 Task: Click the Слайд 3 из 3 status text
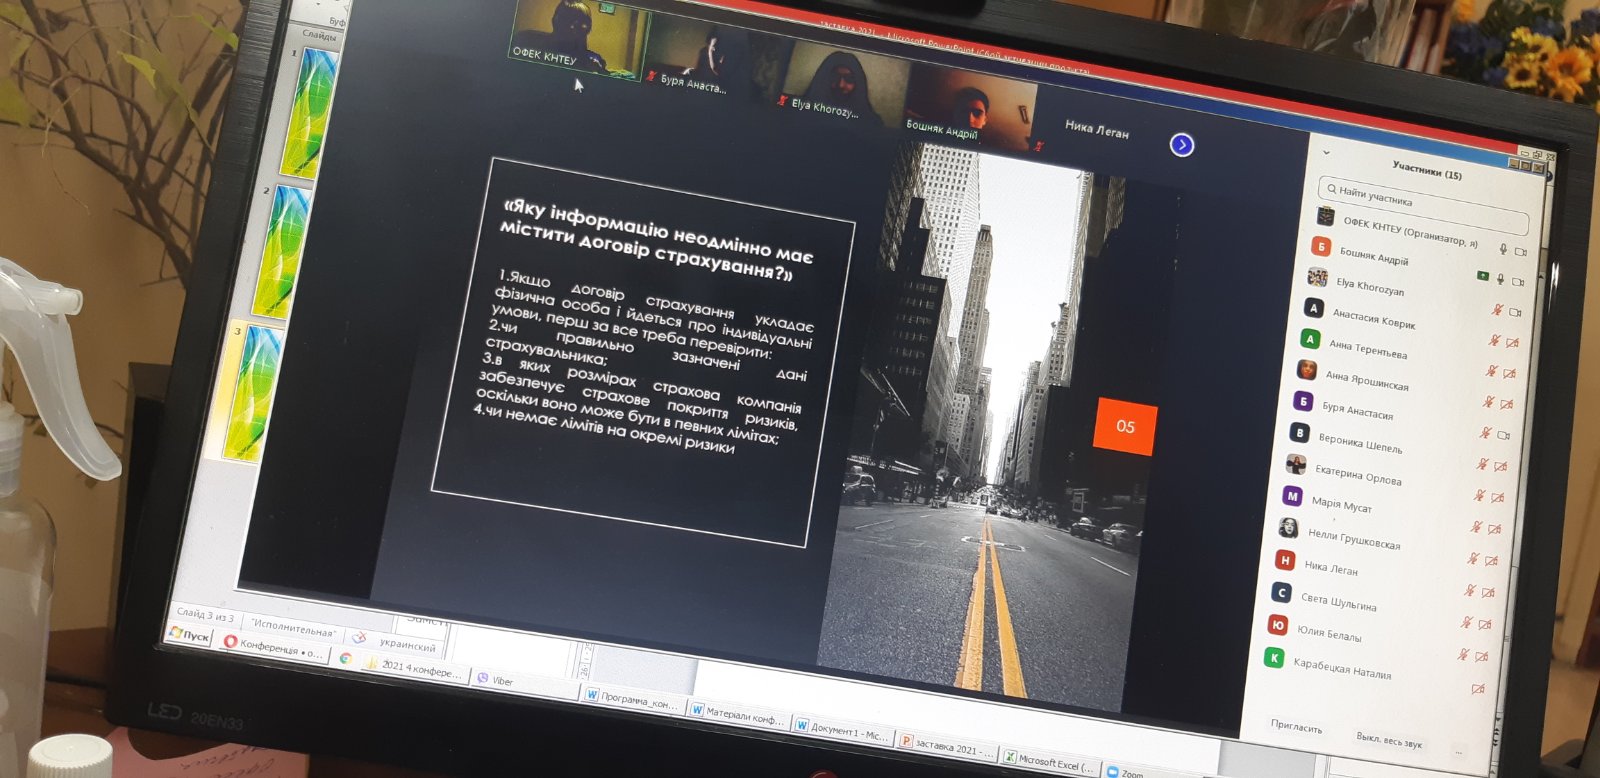205,615
